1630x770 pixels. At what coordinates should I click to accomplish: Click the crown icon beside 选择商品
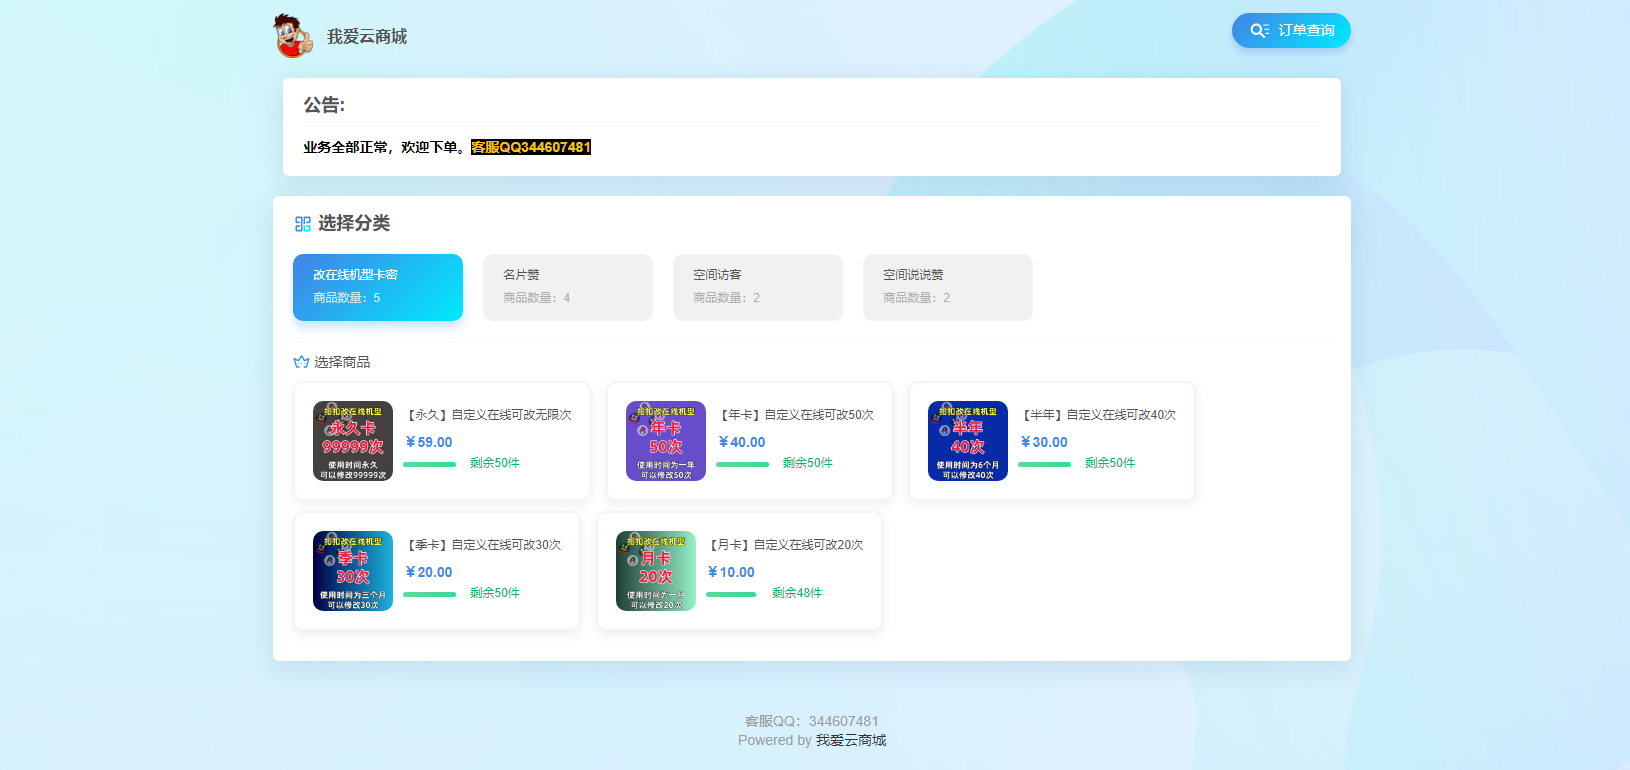(x=301, y=362)
